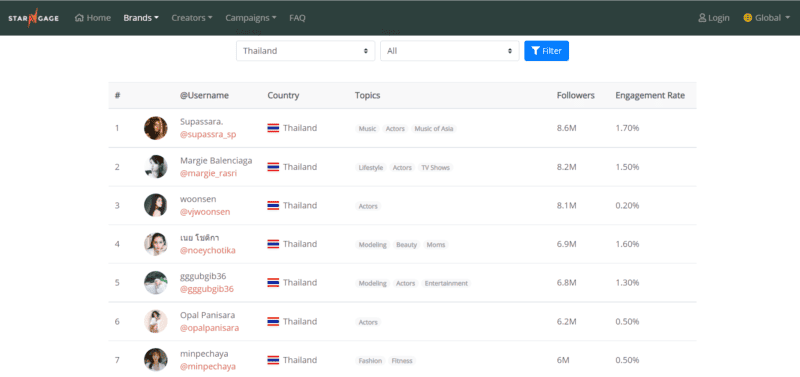800x377 pixels.
Task: Select the Moms topic tag
Action: tap(436, 245)
